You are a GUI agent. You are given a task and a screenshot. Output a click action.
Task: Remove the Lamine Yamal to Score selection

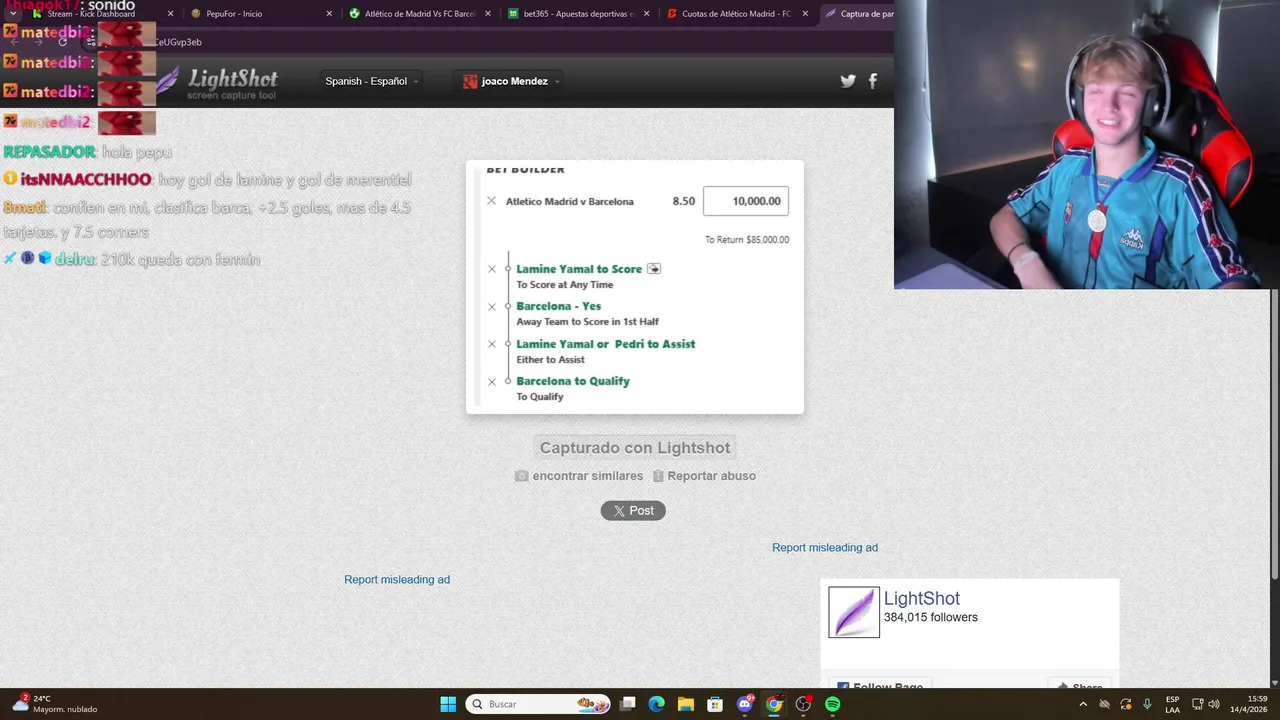pos(492,269)
